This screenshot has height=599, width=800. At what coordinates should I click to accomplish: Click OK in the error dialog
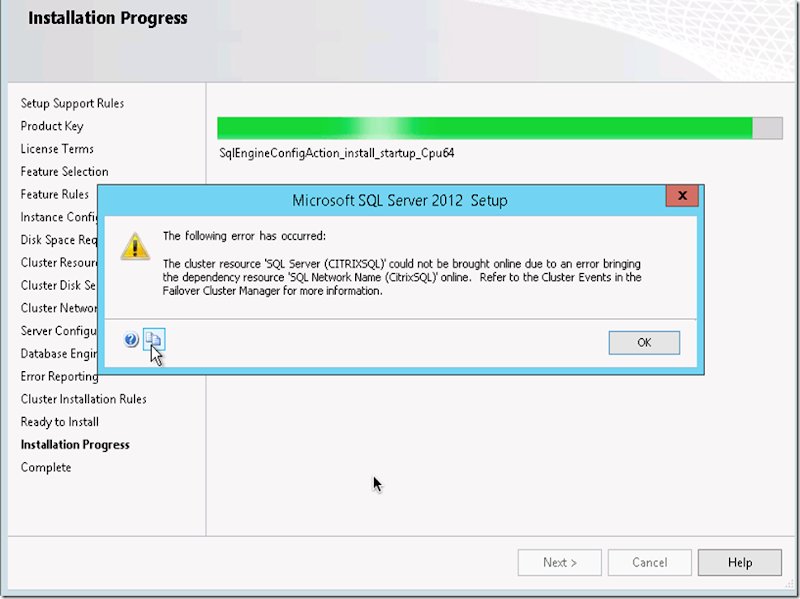(x=644, y=342)
